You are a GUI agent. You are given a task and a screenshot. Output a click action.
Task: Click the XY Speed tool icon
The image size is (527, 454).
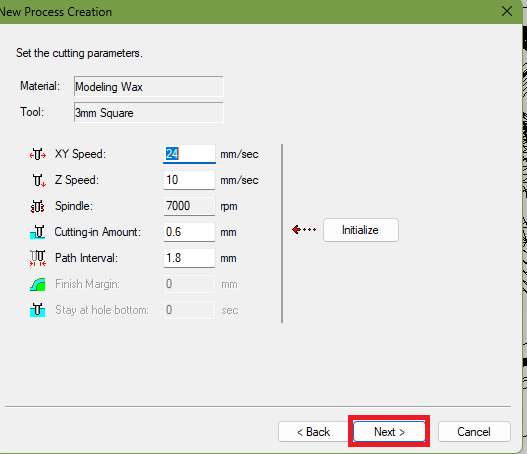click(x=38, y=154)
